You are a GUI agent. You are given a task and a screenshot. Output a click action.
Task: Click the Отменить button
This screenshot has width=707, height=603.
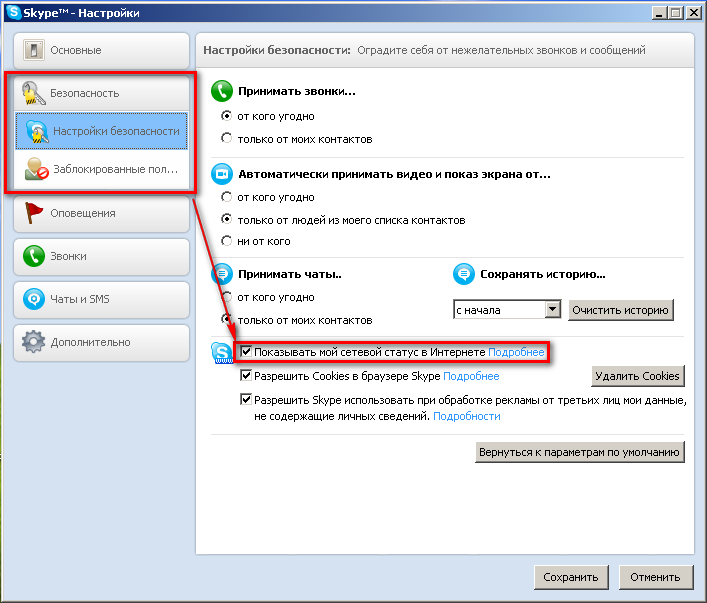click(656, 577)
